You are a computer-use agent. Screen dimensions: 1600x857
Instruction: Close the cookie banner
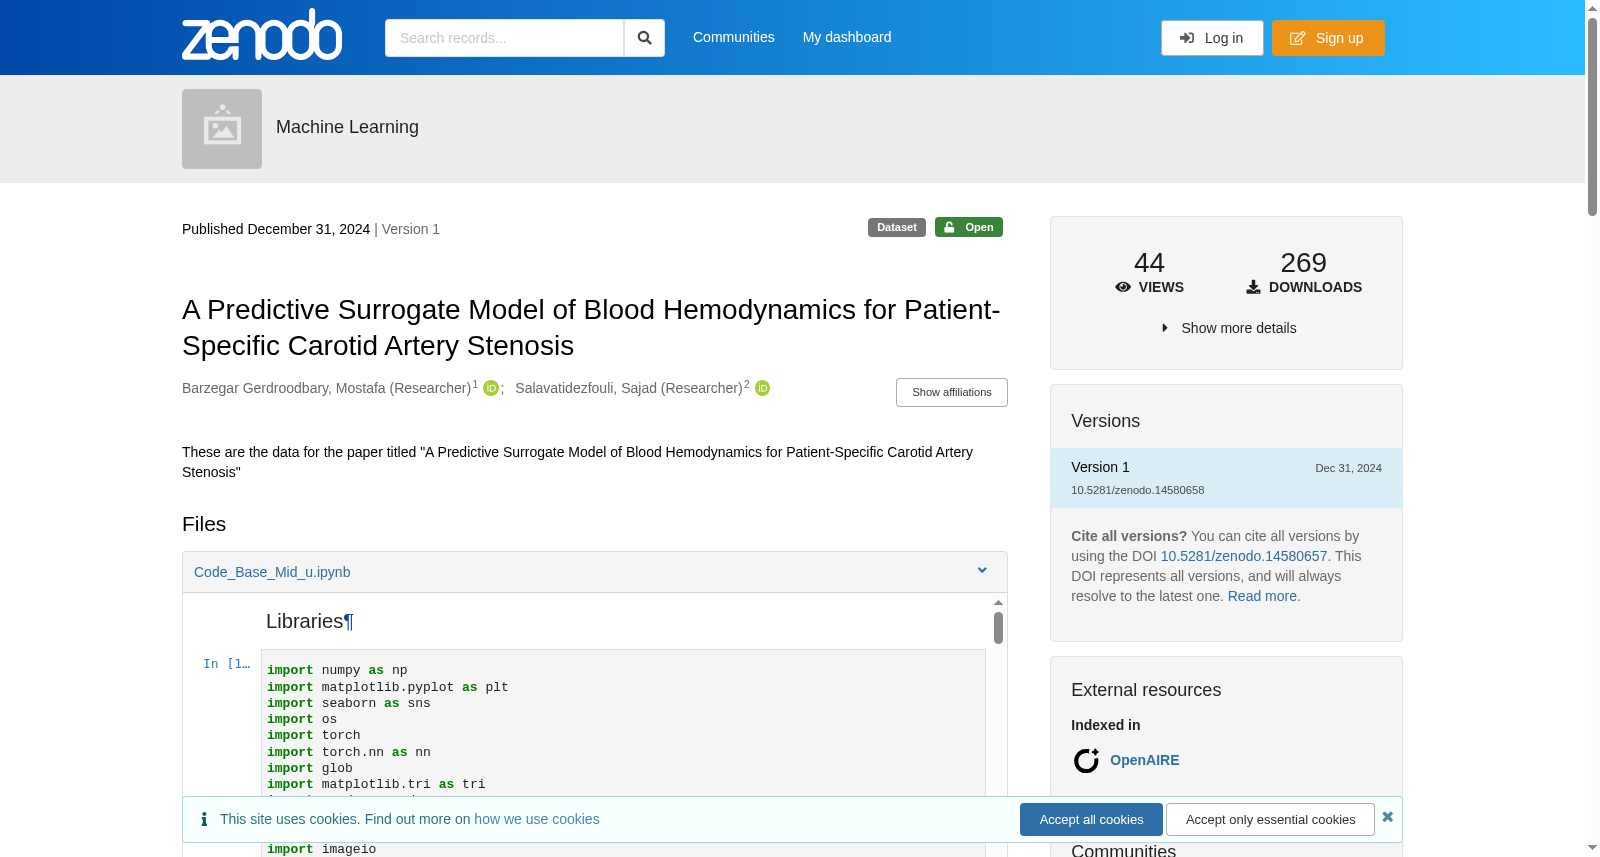pyautogui.click(x=1388, y=817)
